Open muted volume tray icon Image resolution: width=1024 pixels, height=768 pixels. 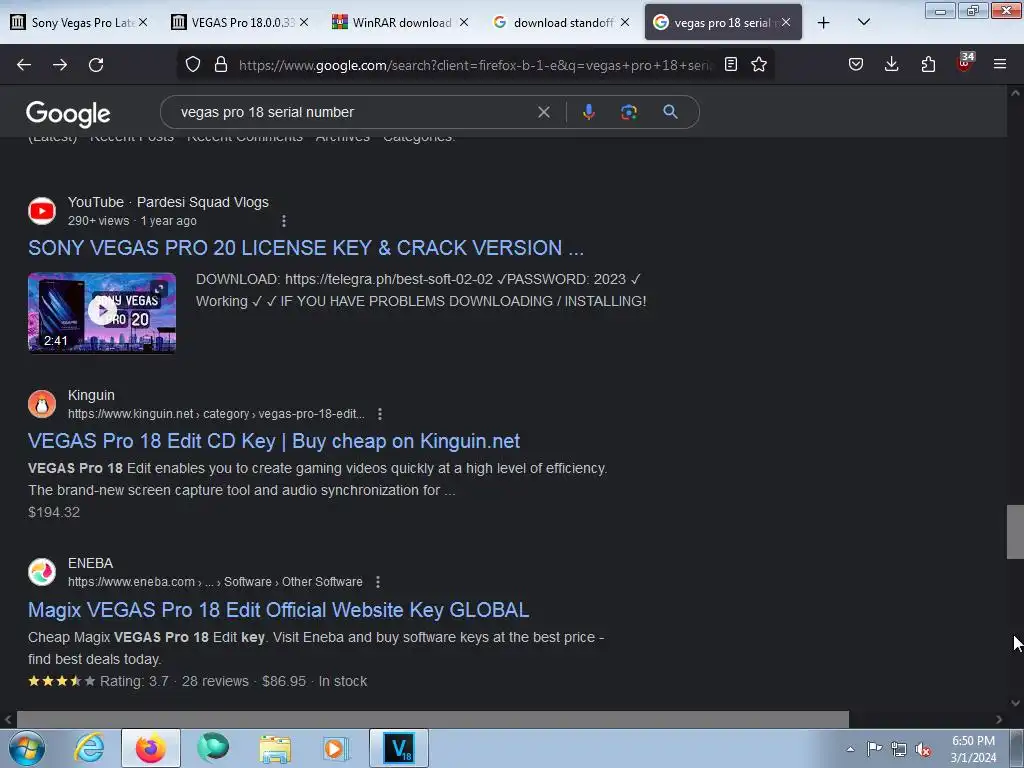point(923,749)
